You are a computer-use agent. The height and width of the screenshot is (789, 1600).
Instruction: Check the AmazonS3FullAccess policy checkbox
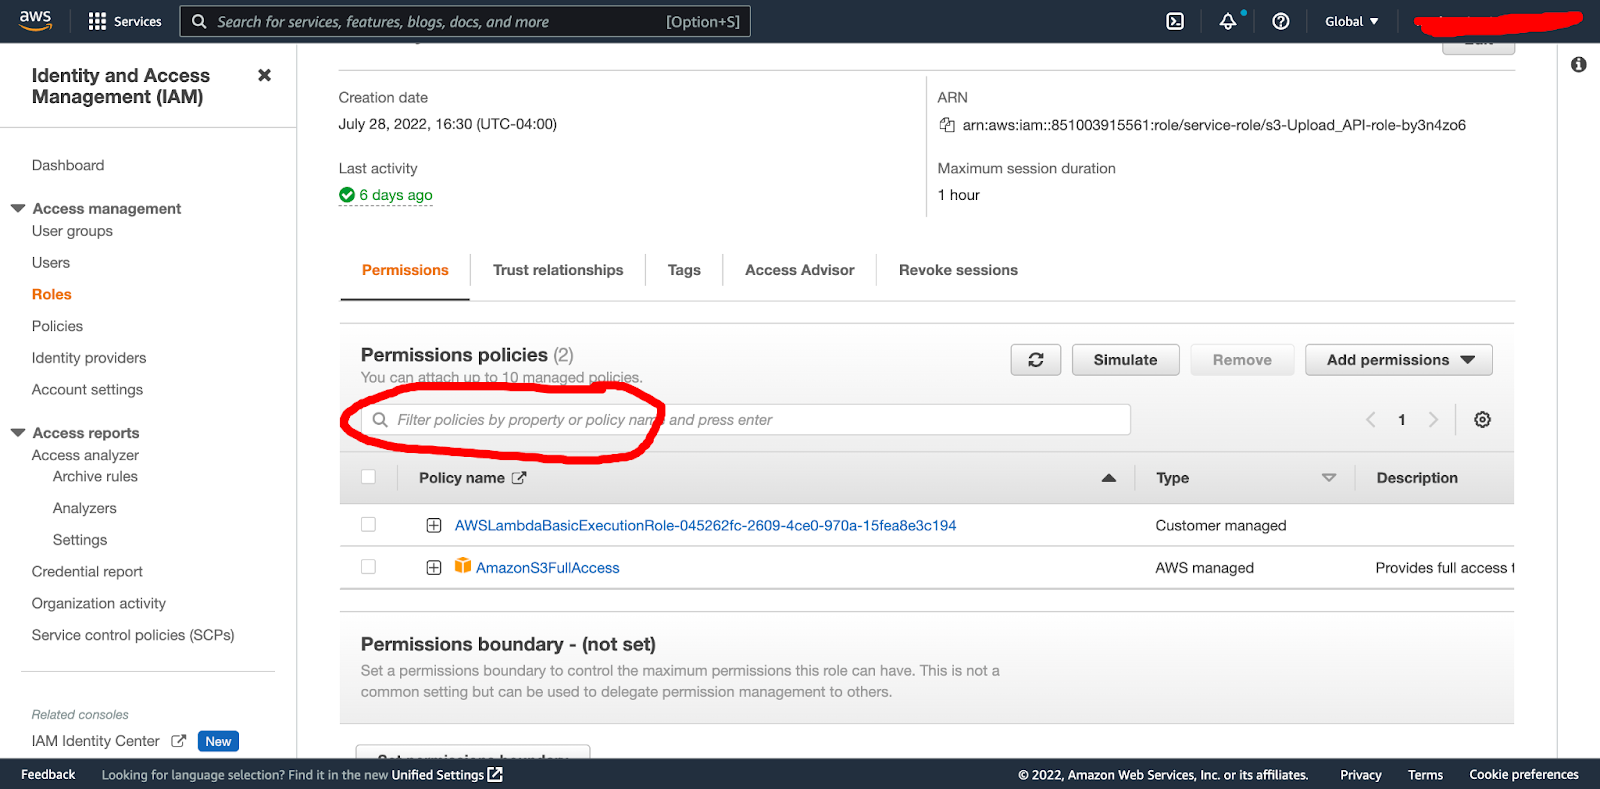pyautogui.click(x=368, y=567)
